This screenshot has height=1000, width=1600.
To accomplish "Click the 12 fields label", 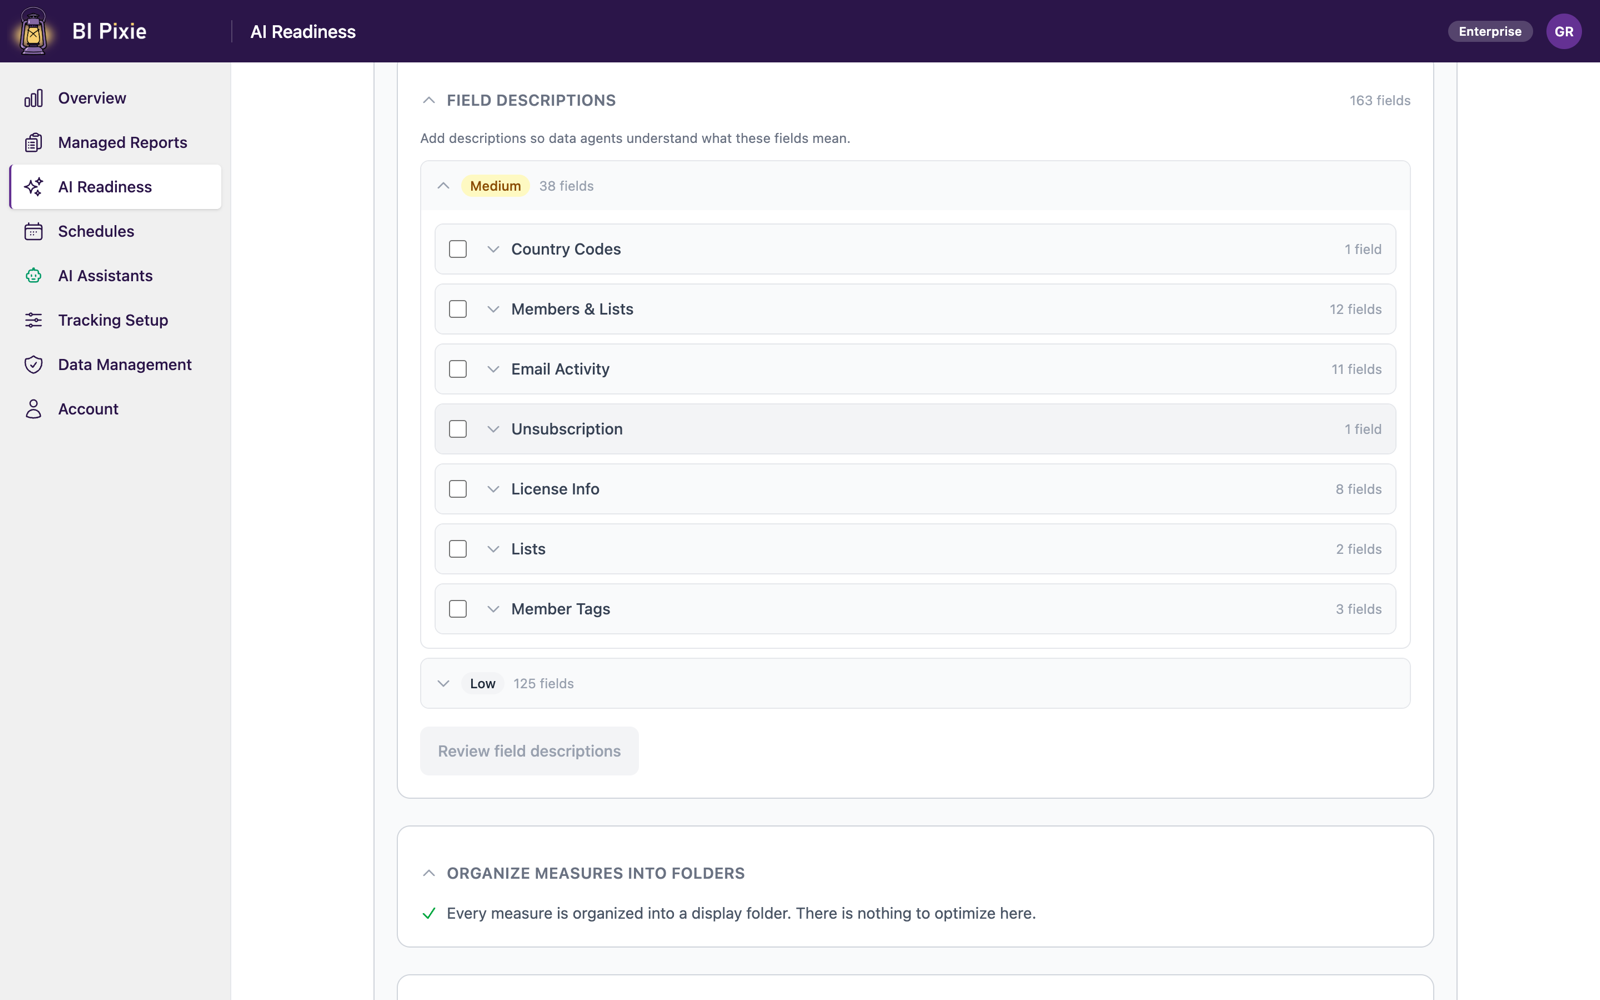I will 1355,309.
